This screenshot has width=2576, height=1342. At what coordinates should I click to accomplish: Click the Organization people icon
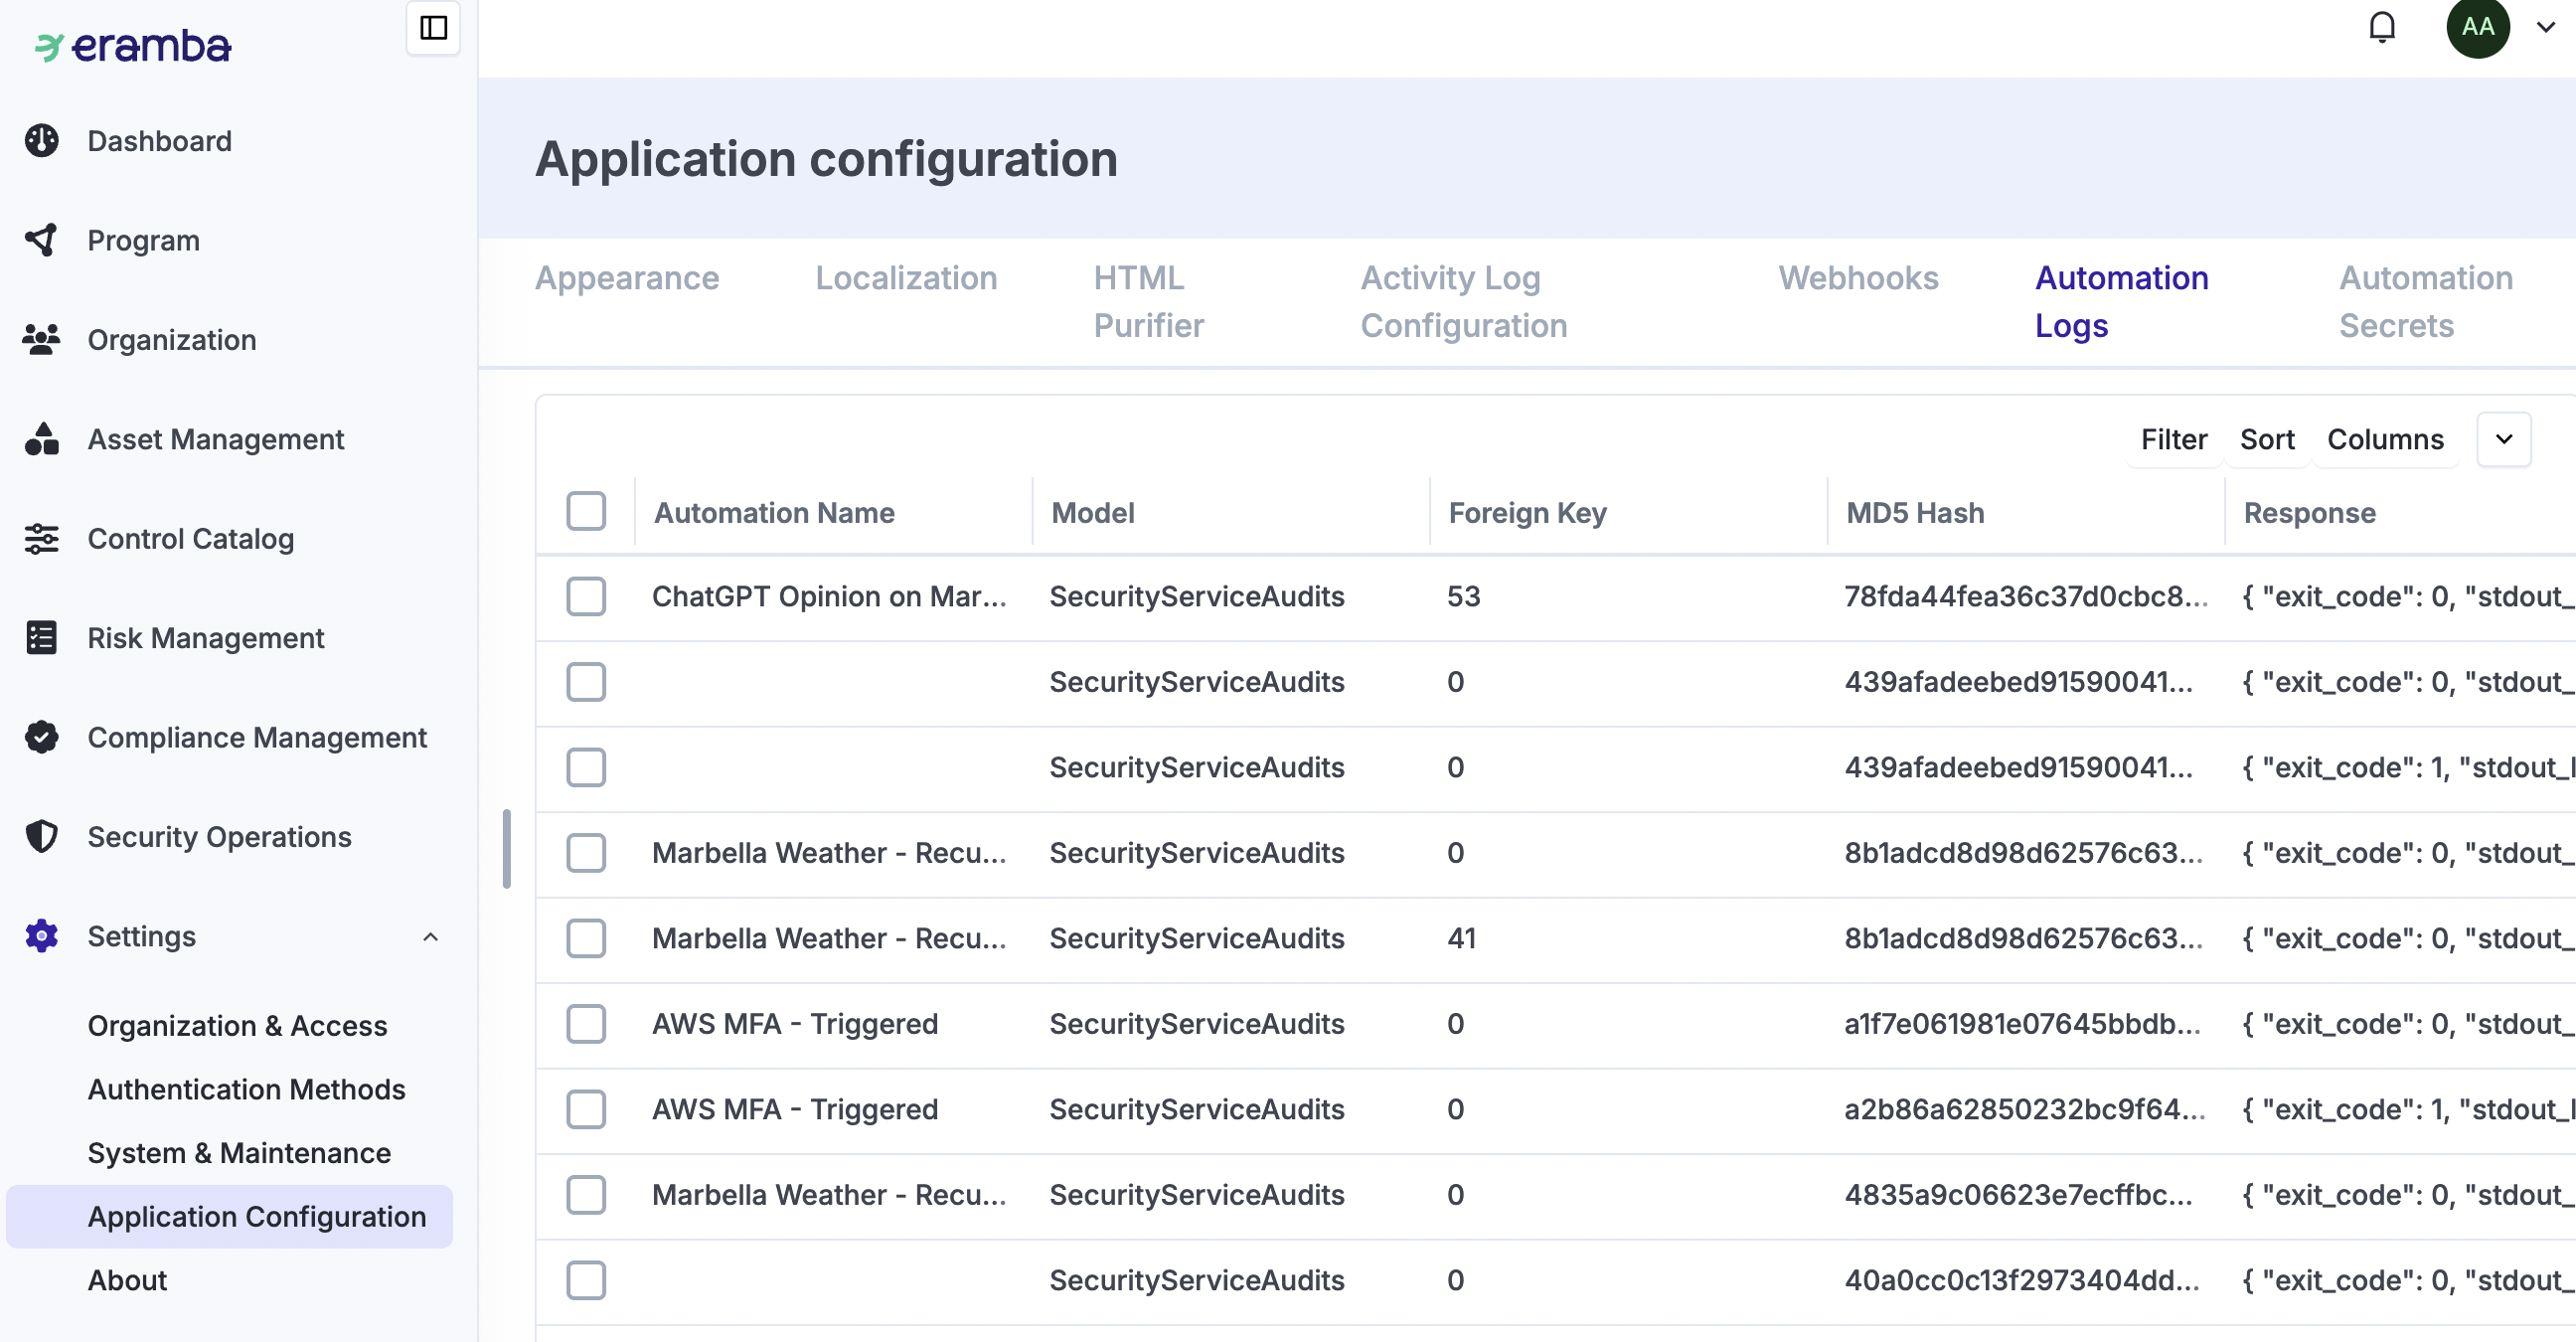point(41,340)
